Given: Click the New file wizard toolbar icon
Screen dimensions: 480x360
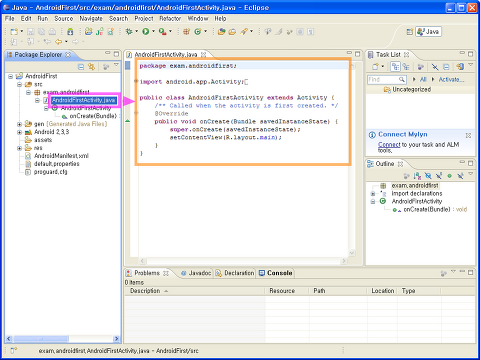Looking at the screenshot, I should pos(14,32).
